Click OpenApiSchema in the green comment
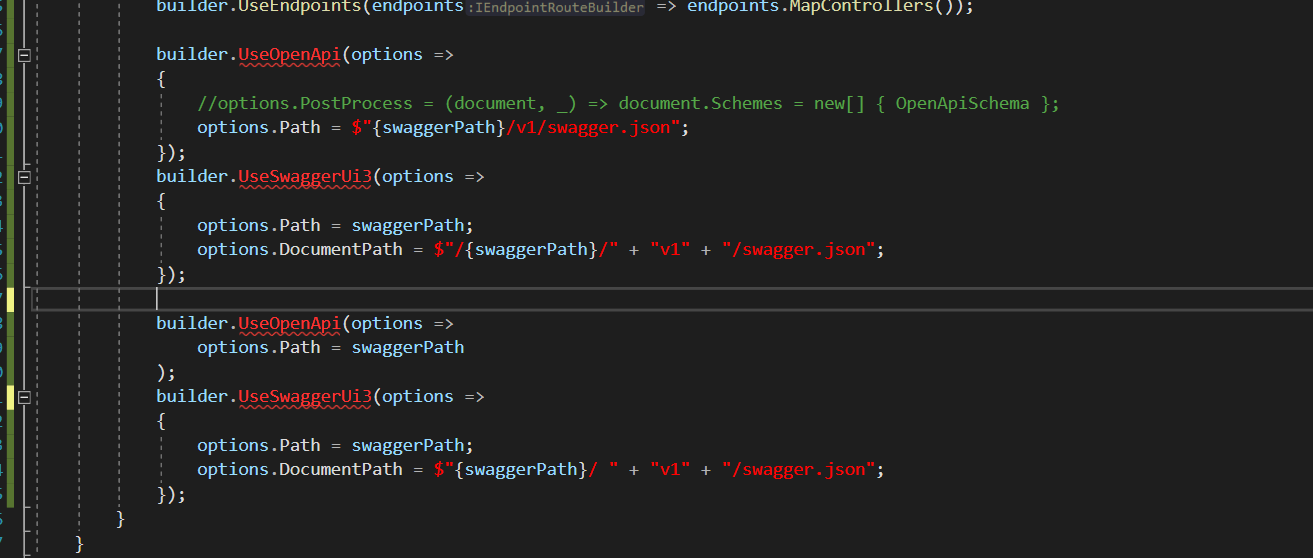The image size is (1313, 558). click(962, 103)
